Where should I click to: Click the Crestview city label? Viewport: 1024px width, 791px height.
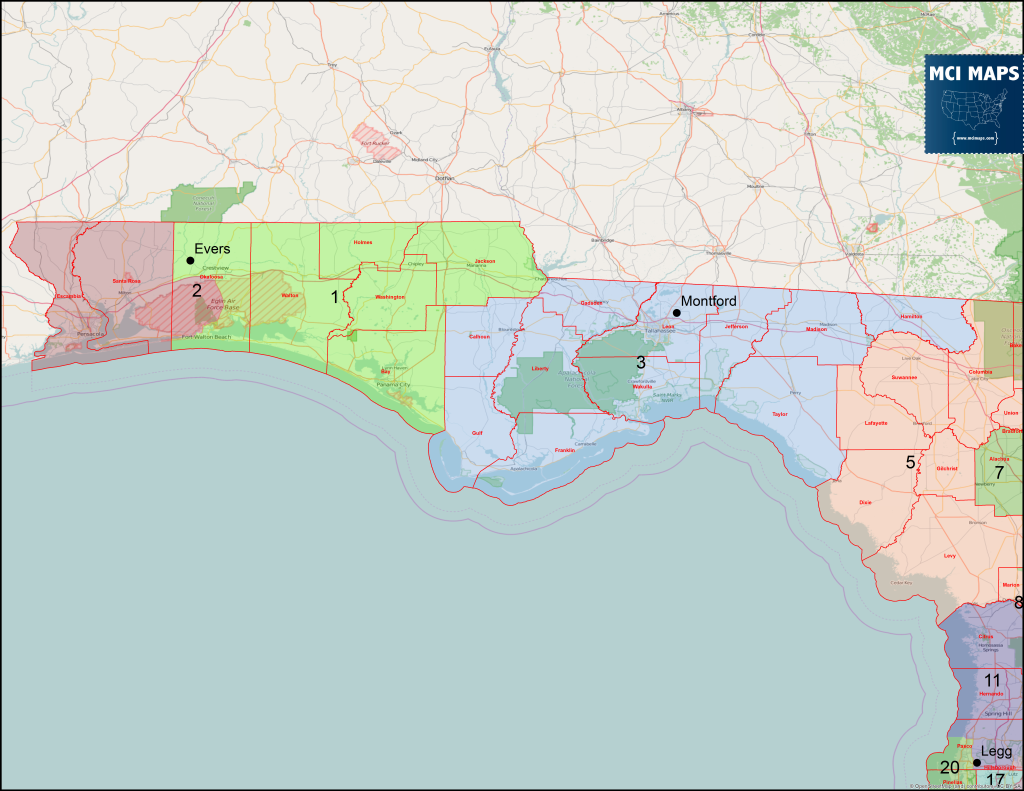(x=216, y=268)
